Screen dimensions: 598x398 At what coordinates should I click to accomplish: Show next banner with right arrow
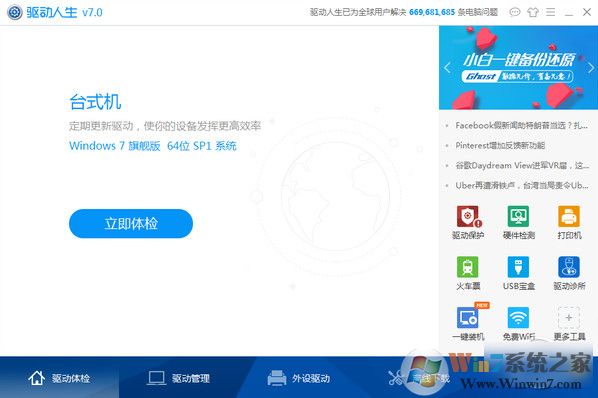[x=591, y=68]
